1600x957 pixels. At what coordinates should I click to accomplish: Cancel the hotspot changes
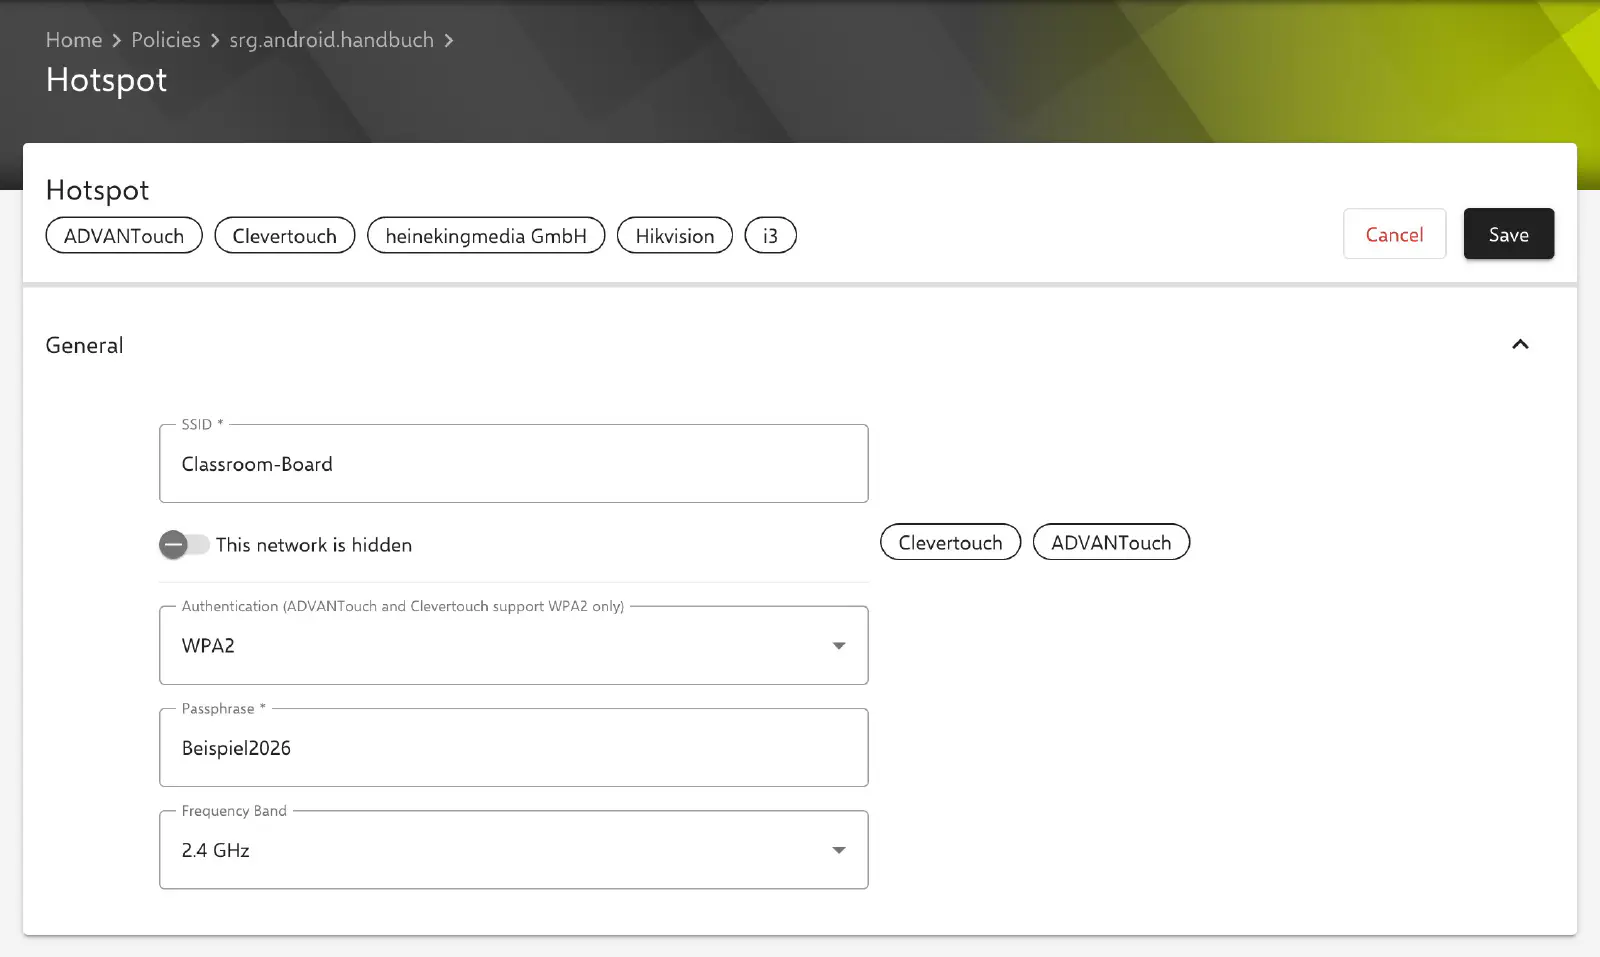1395,234
